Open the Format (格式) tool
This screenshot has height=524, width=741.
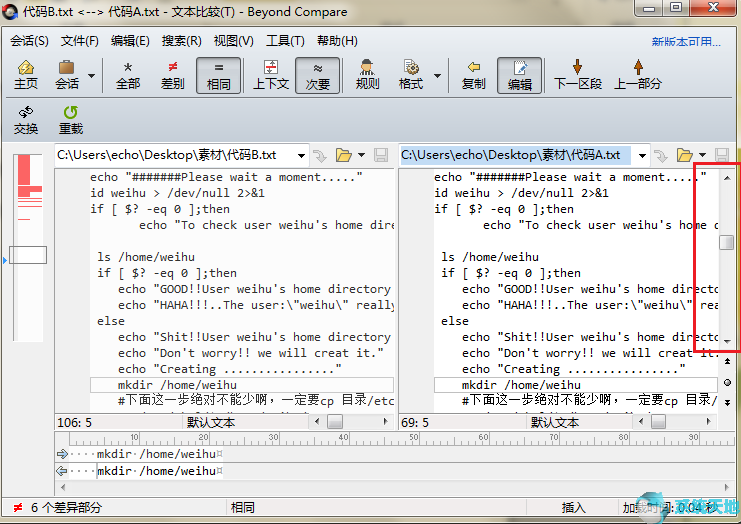point(411,75)
